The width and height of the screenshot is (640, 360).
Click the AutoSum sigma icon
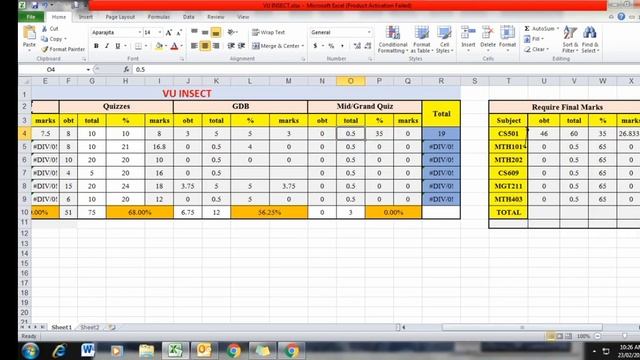point(527,29)
